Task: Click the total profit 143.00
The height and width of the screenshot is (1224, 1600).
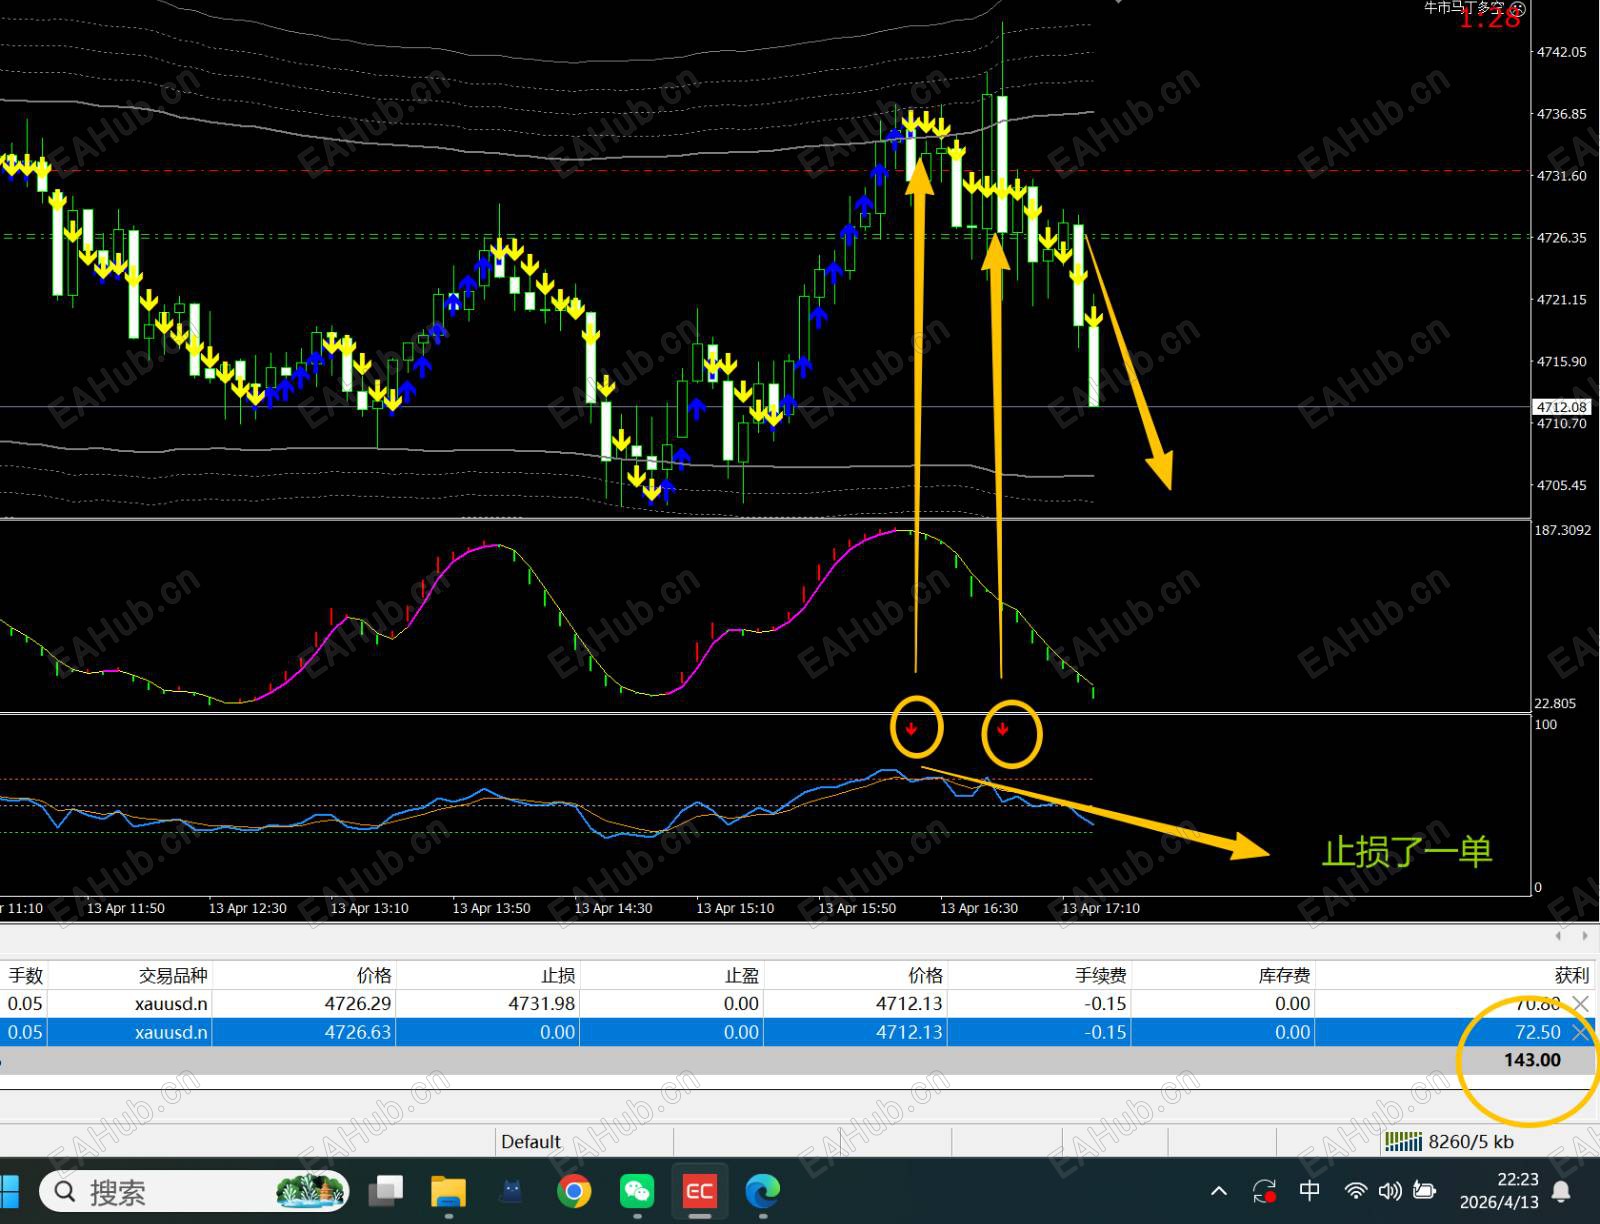Action: tap(1532, 1060)
